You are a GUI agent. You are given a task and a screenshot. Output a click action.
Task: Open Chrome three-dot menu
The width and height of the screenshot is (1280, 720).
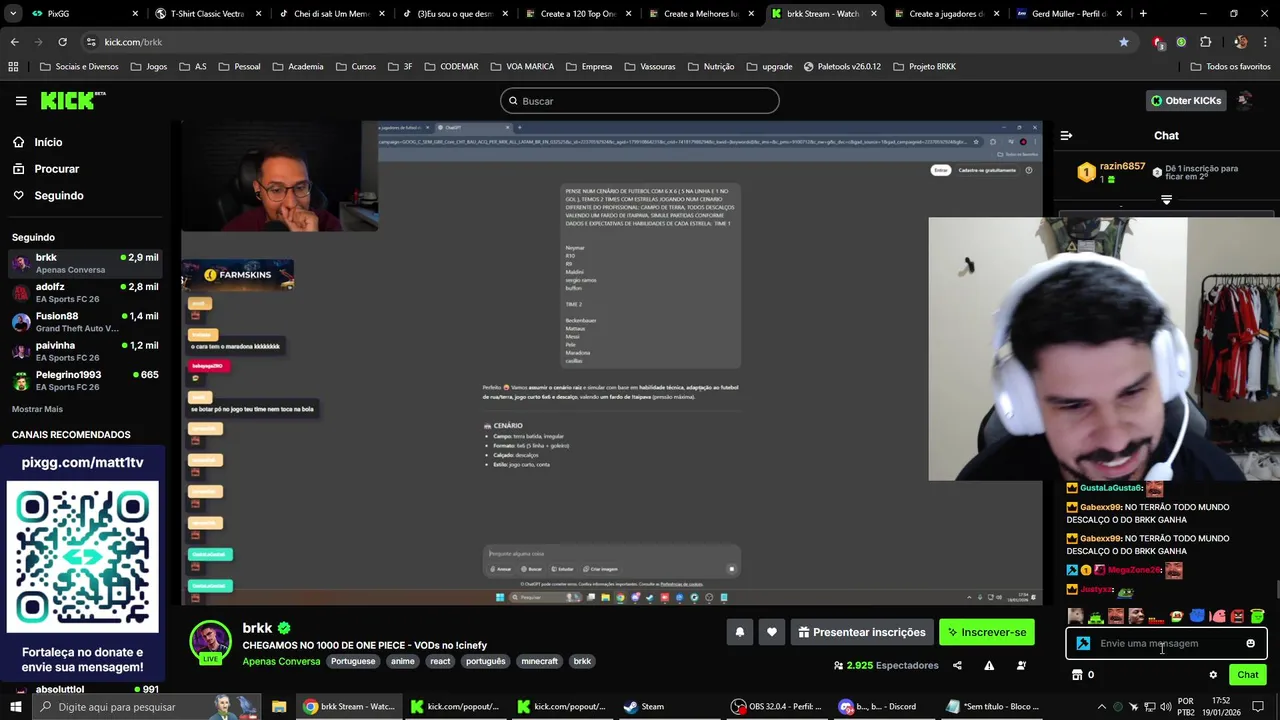click(1265, 42)
